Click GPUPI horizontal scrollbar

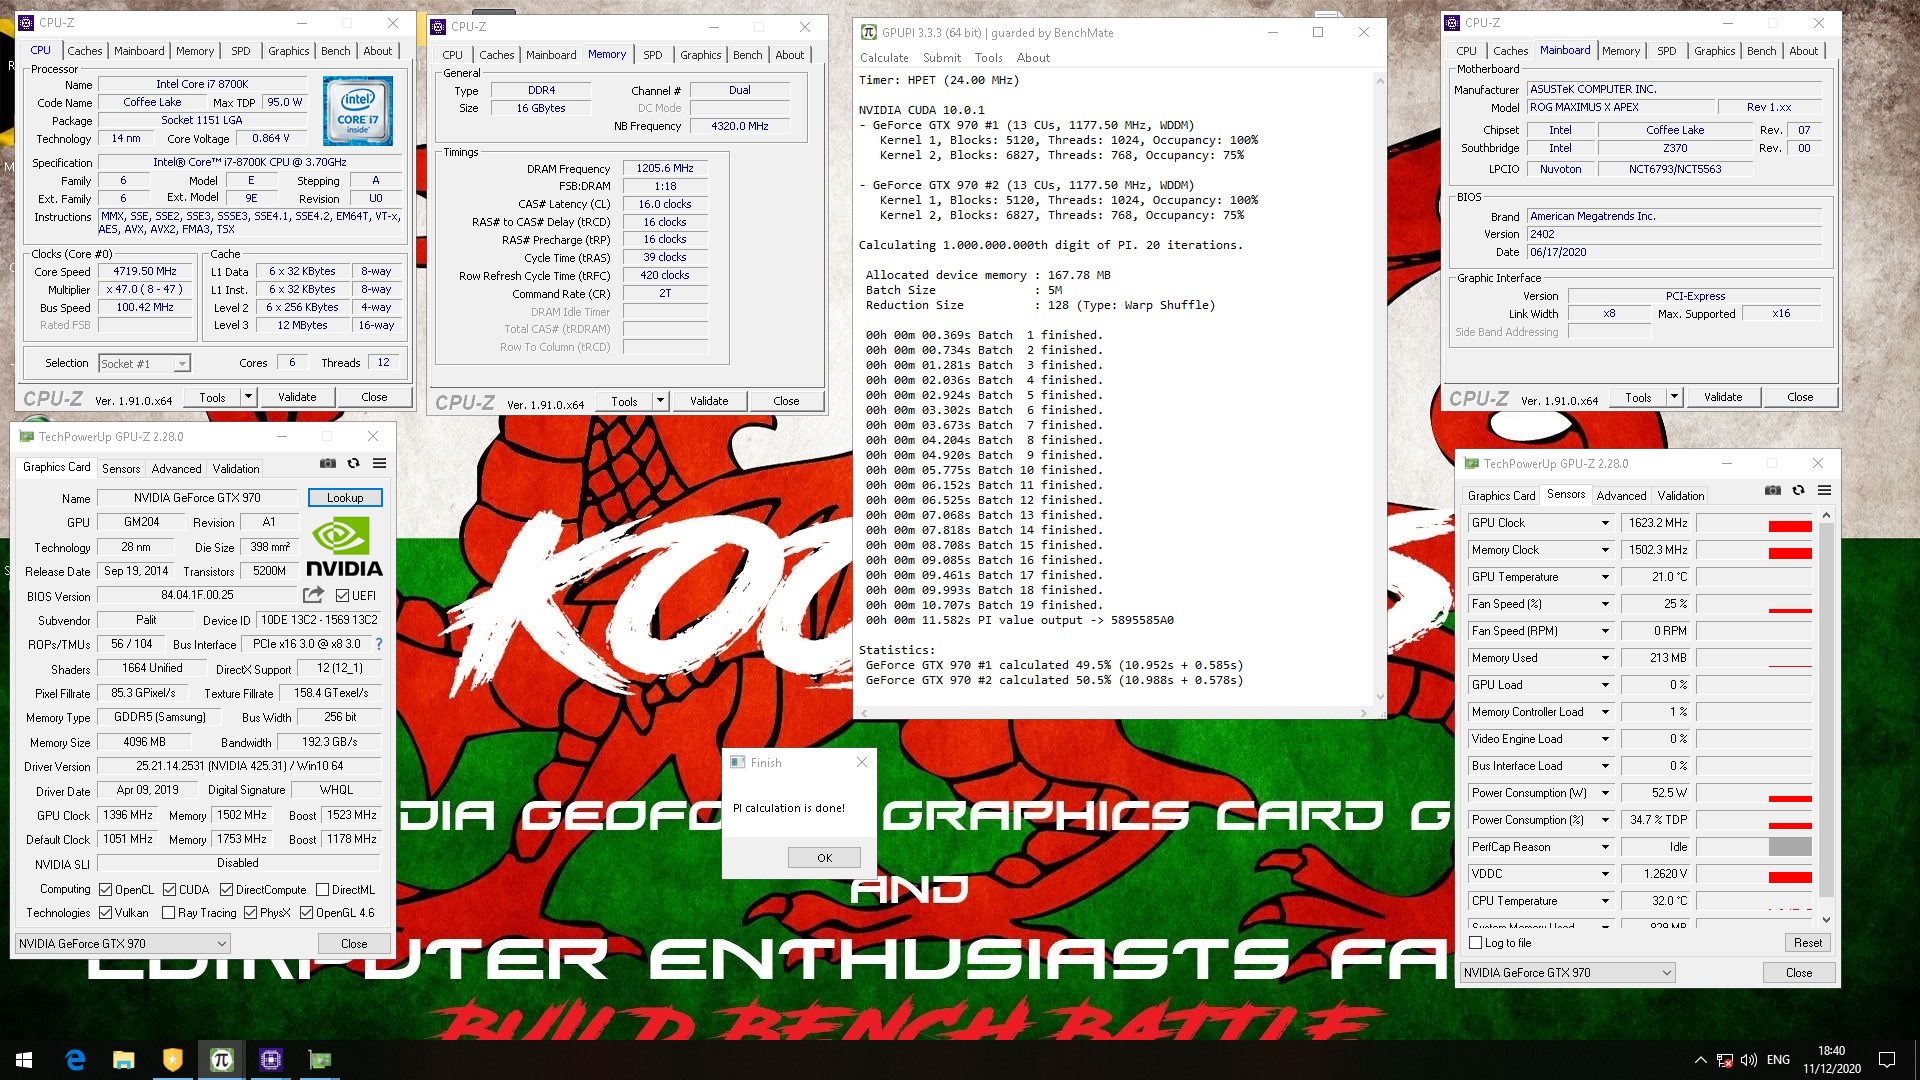coord(1112,713)
